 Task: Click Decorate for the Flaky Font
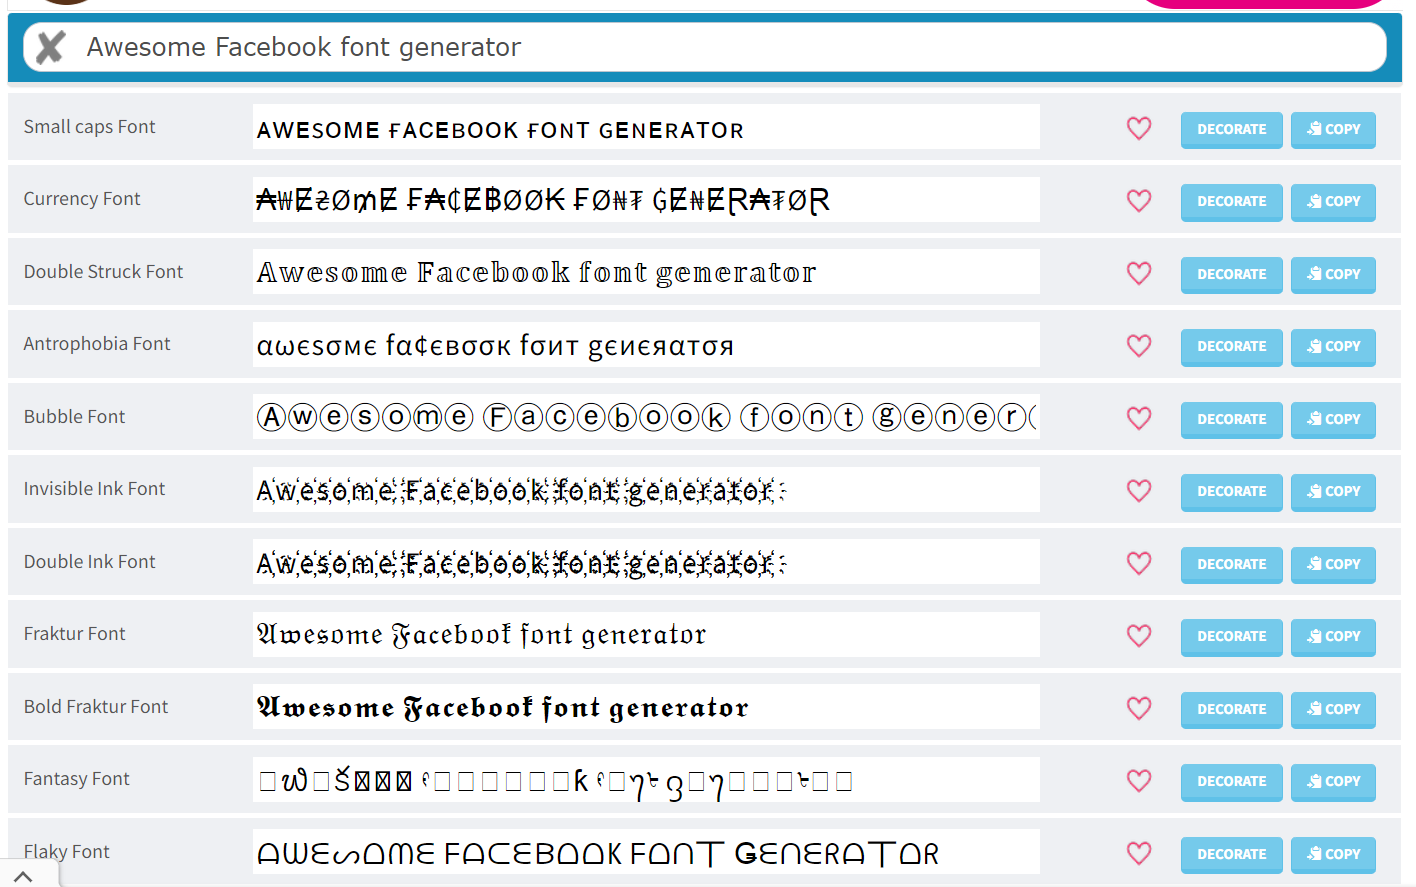(1231, 854)
